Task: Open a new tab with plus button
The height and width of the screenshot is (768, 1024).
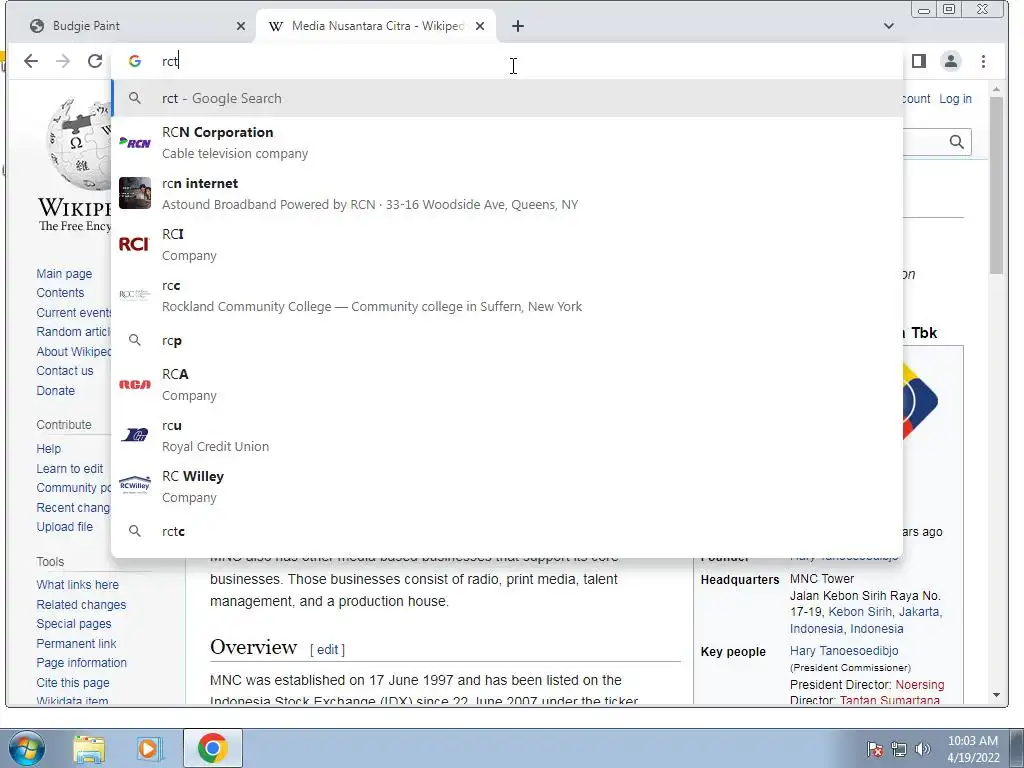Action: (518, 26)
